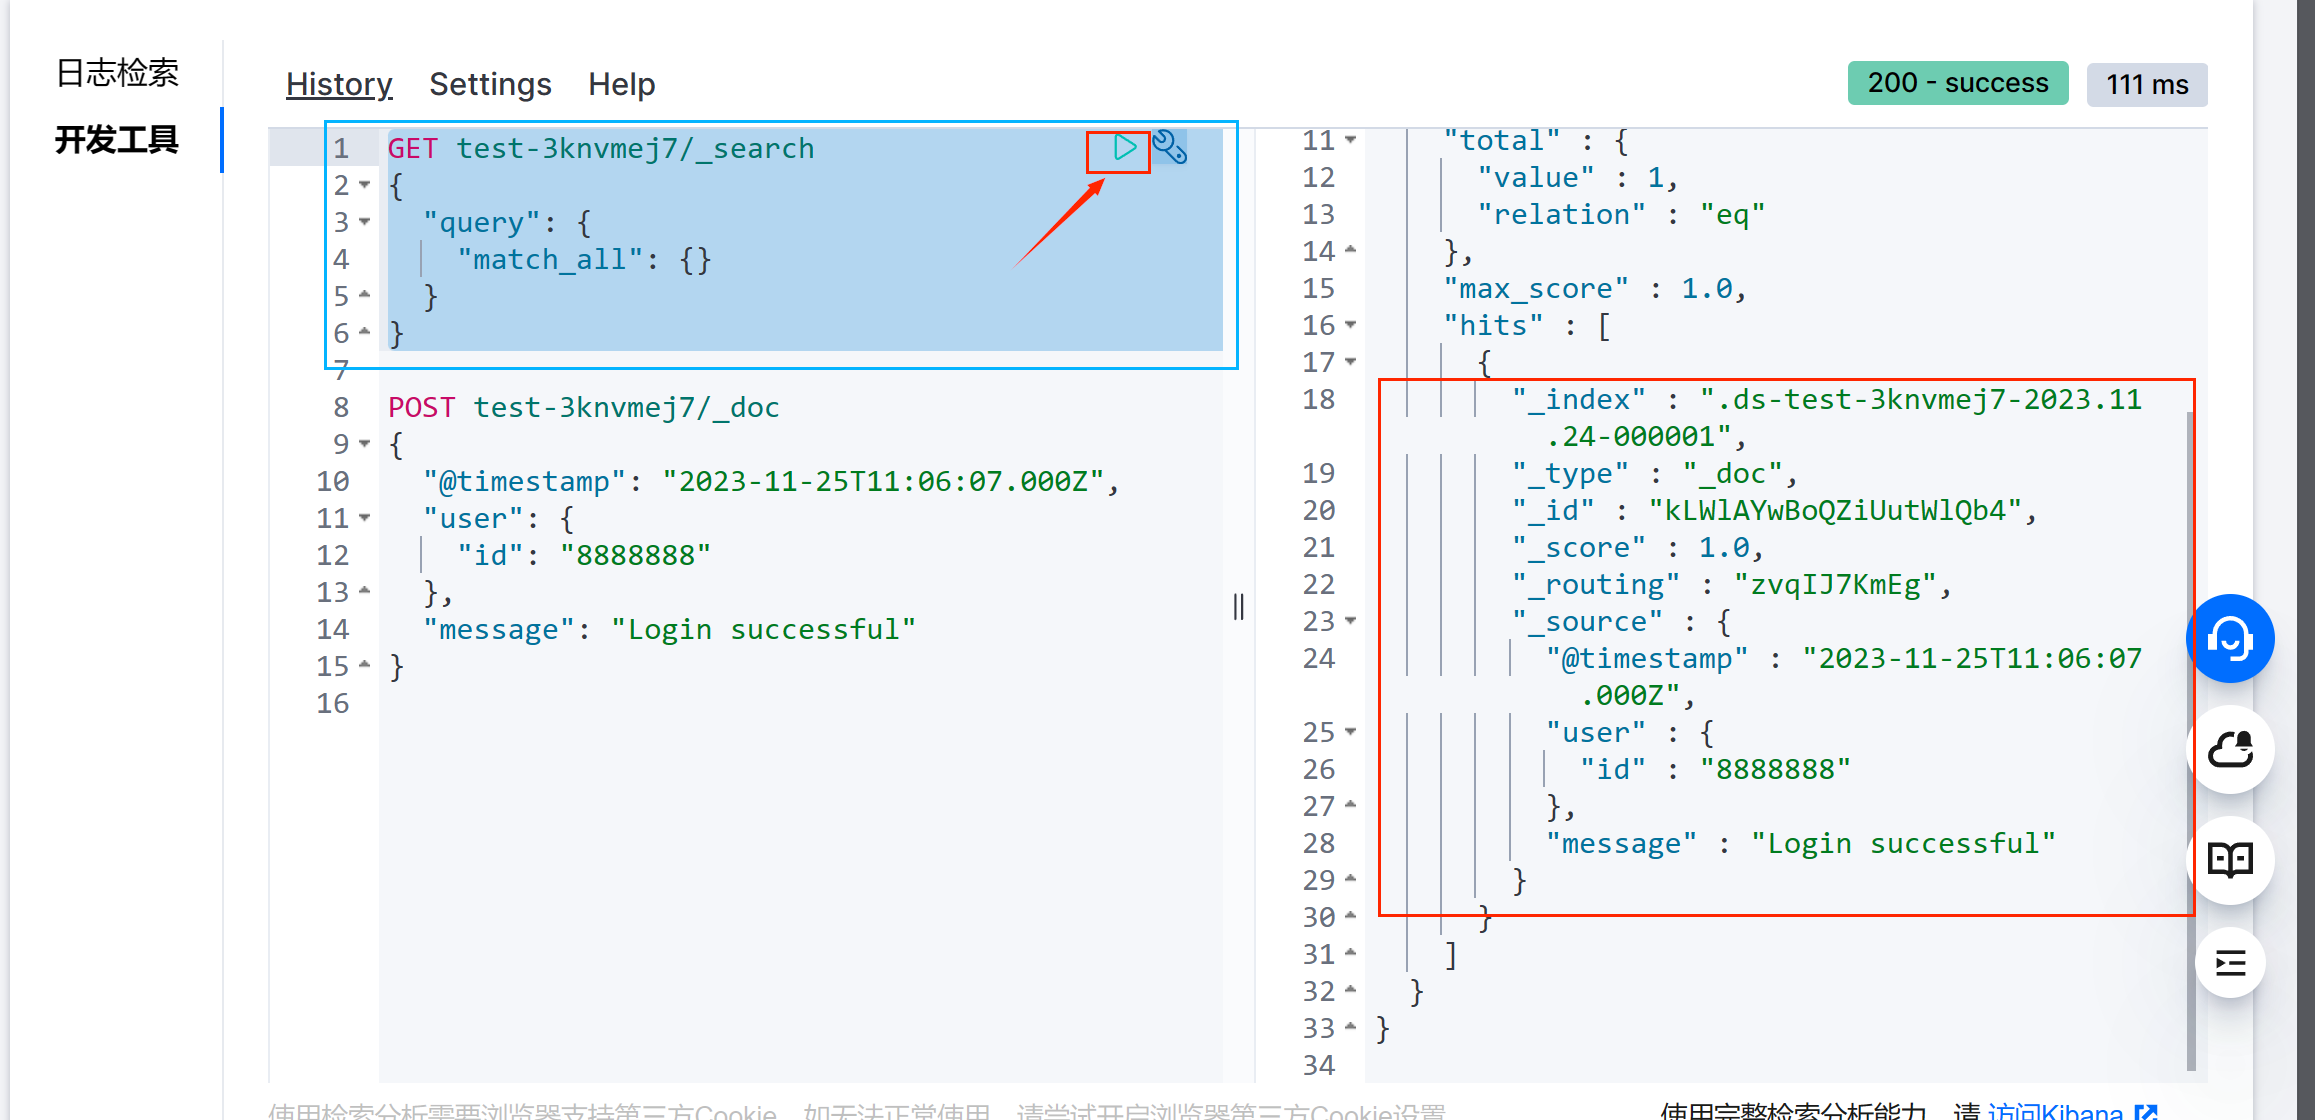This screenshot has height=1120, width=2315.
Task: Select 开发工具 sidebar item
Action: [117, 140]
